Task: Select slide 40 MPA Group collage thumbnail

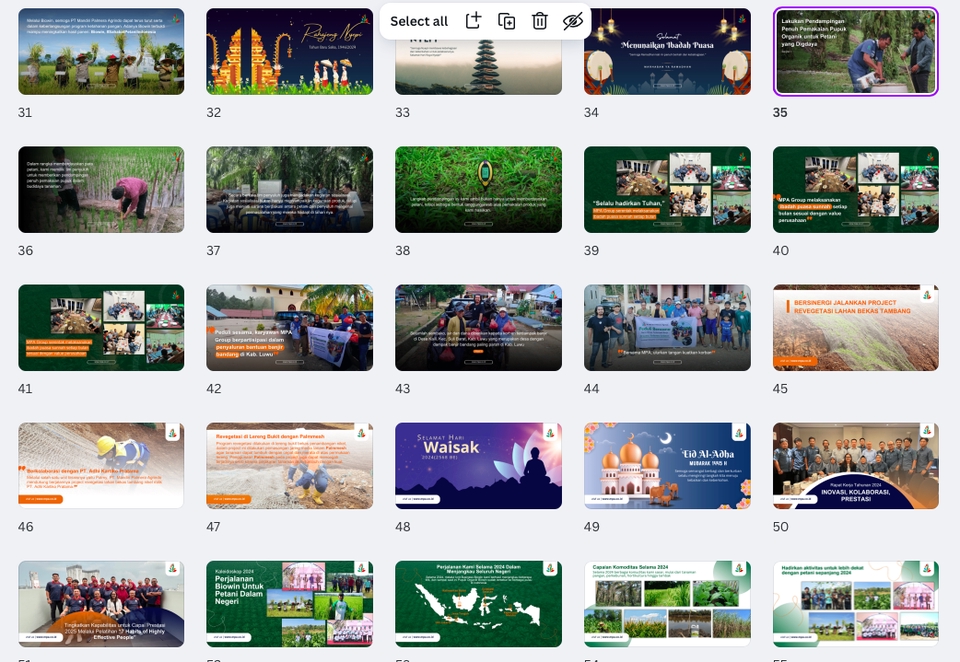Action: (x=856, y=189)
